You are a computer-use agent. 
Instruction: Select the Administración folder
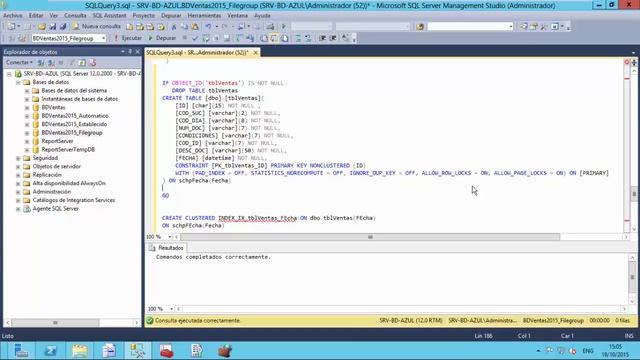(51, 192)
